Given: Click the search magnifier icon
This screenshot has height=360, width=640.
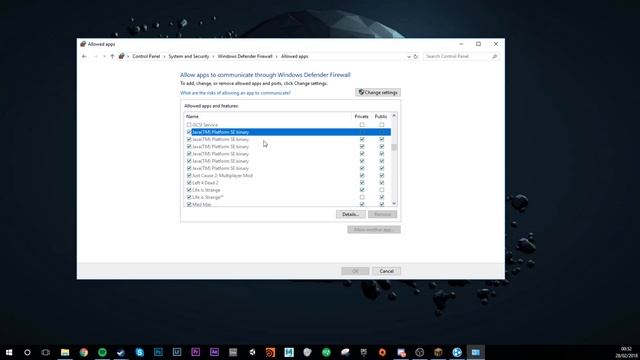Looking at the screenshot, I should point(494,56).
